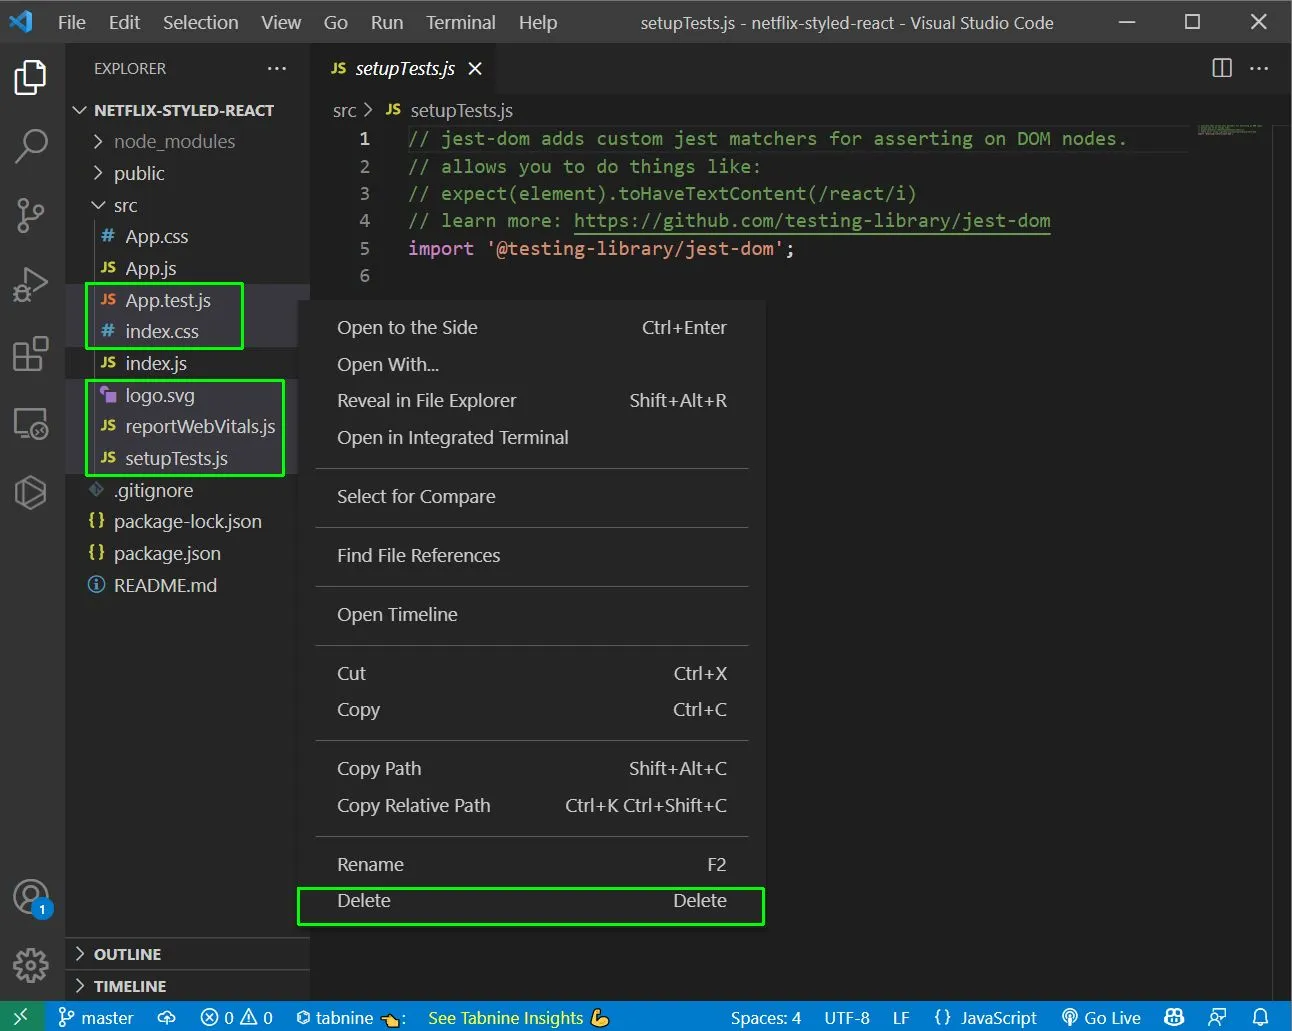
Task: Open the Extensions view
Action: pos(31,353)
